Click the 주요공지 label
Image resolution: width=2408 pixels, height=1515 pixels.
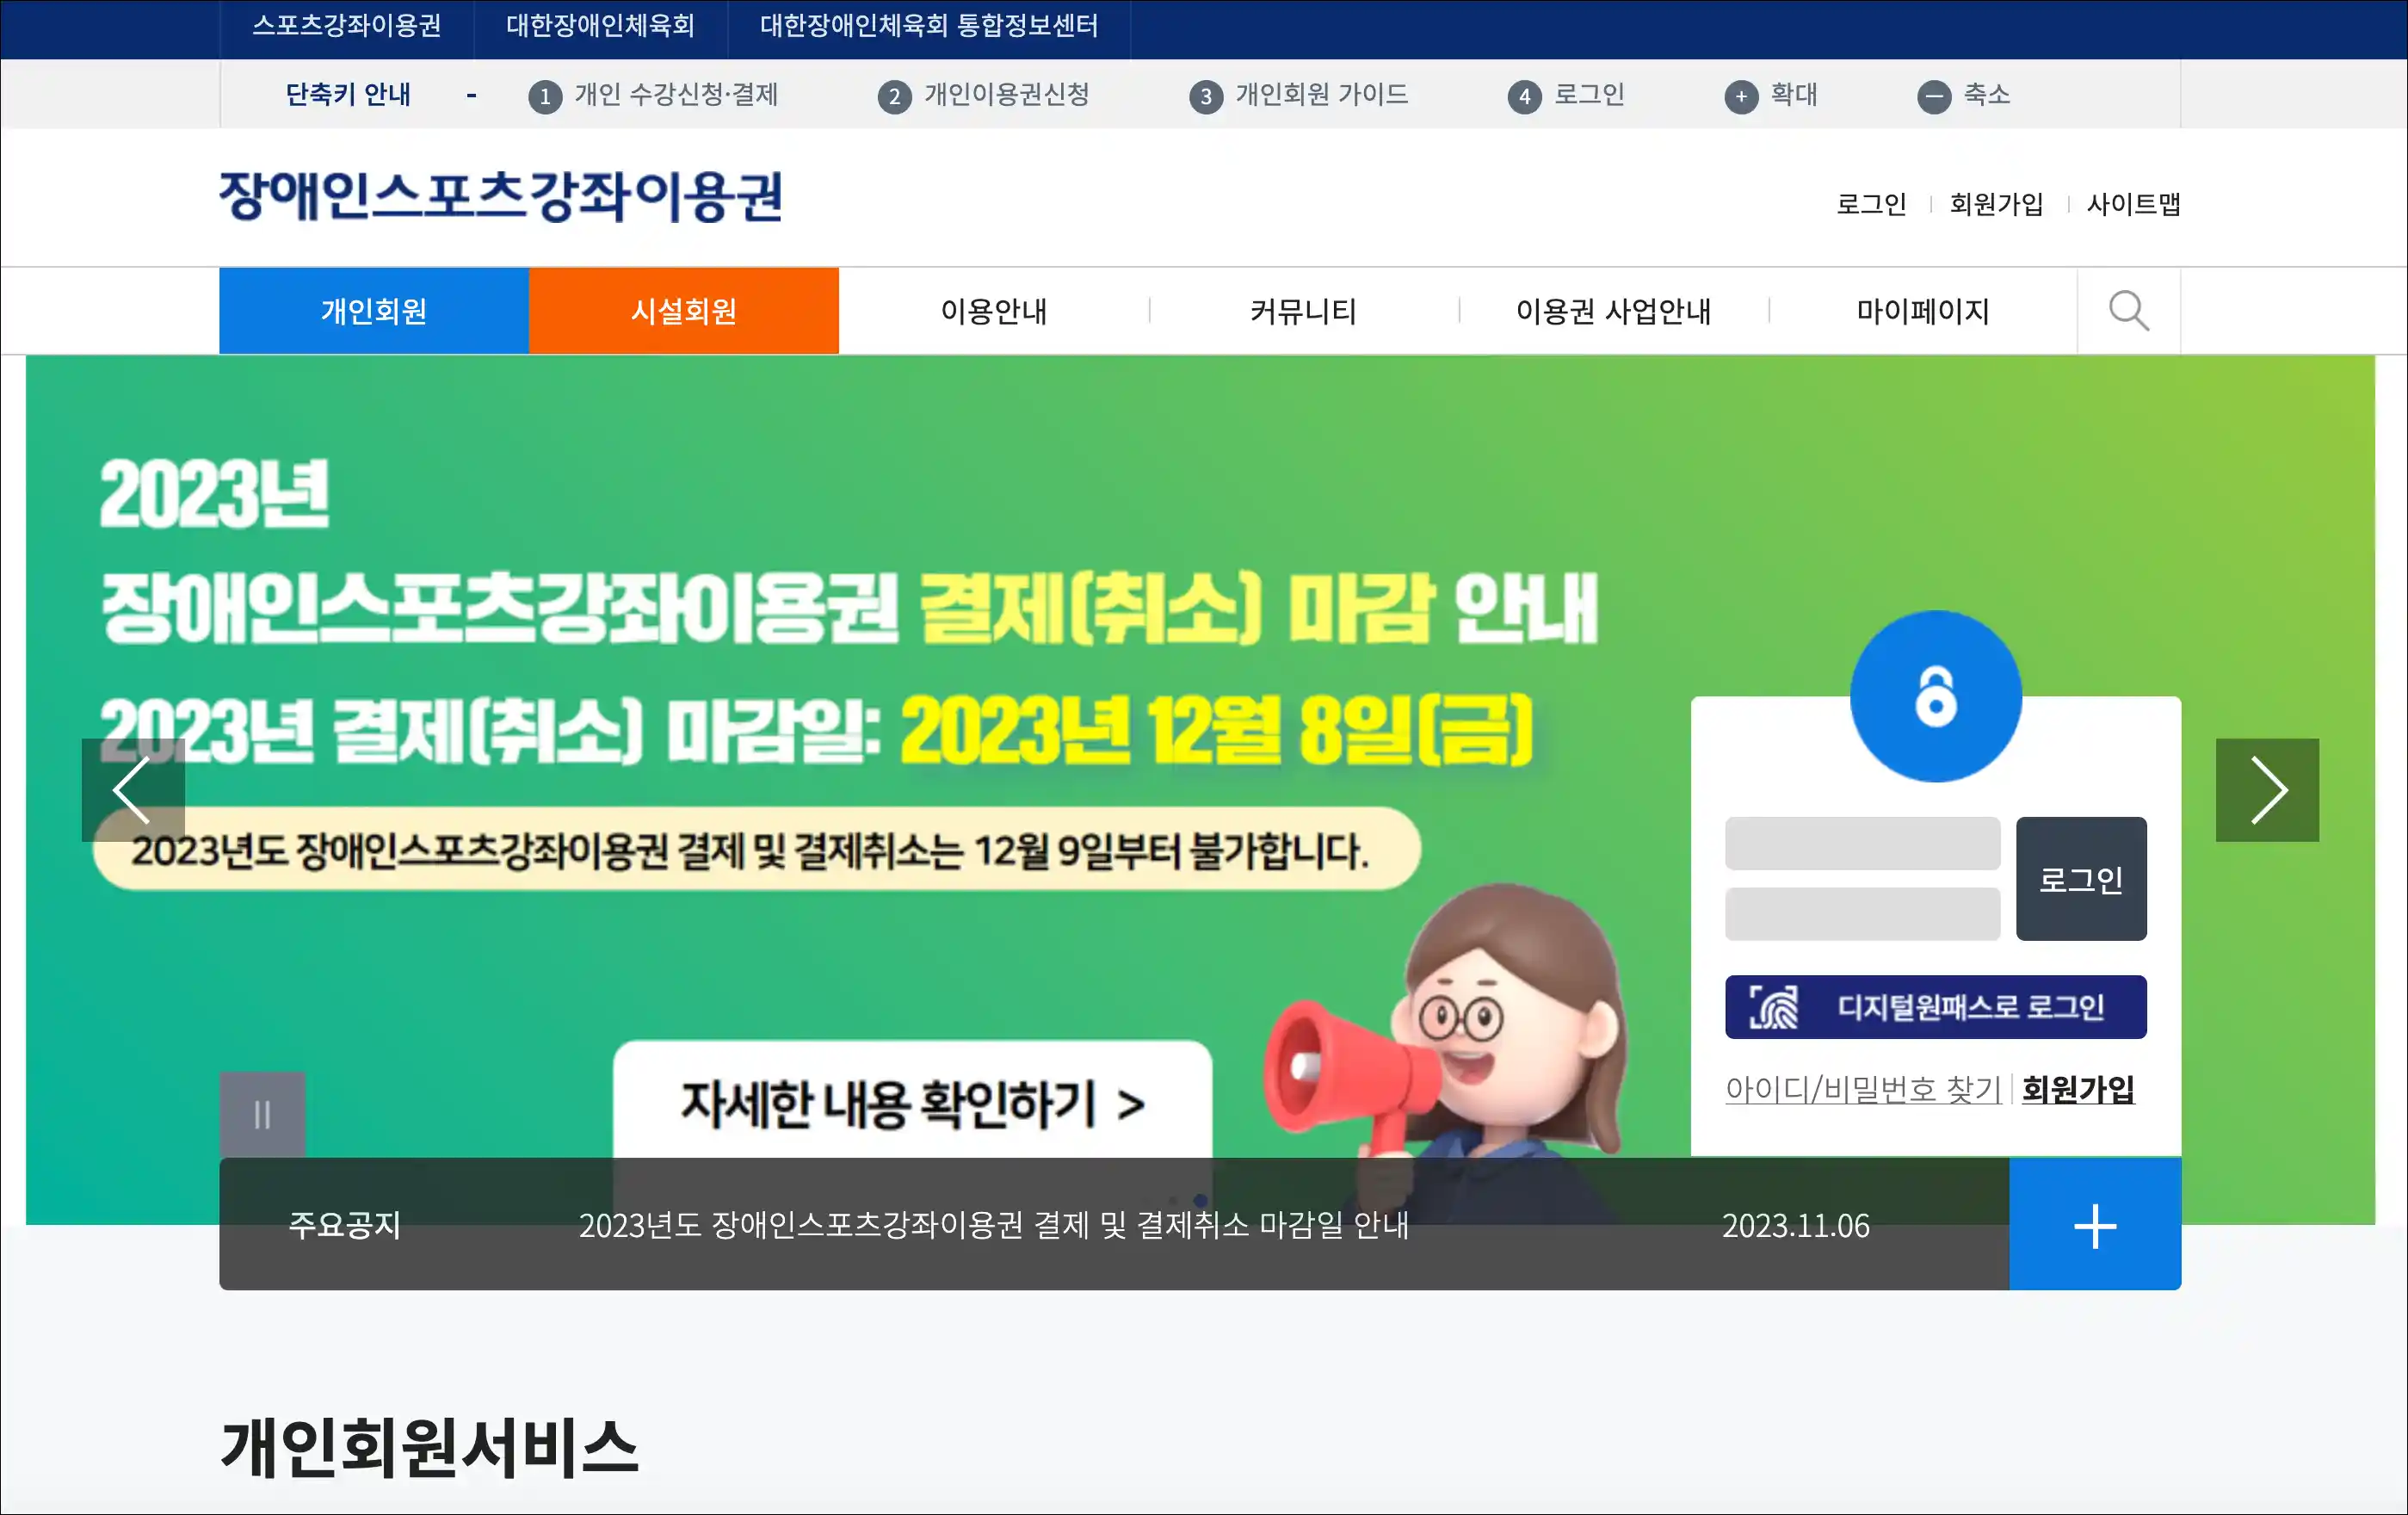click(344, 1225)
